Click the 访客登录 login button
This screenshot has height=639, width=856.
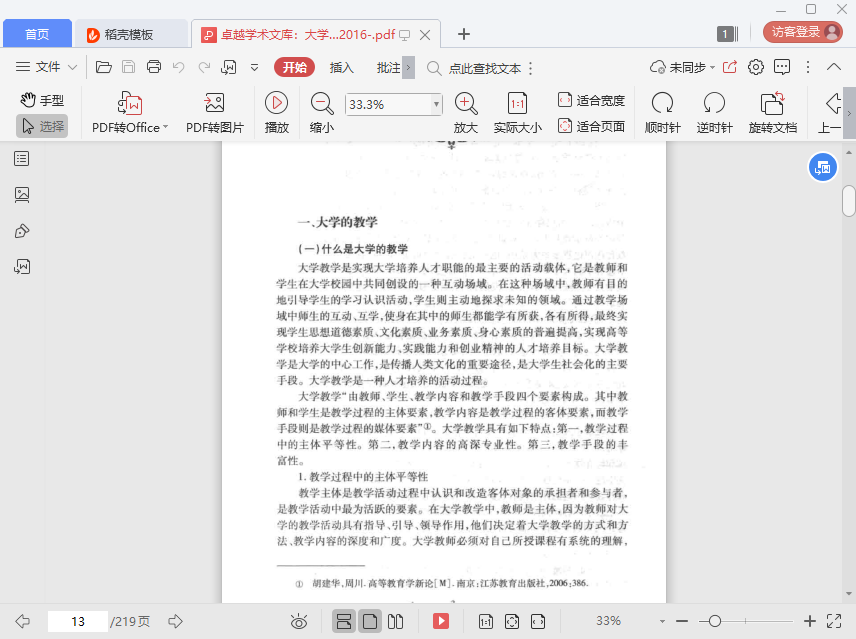(x=802, y=32)
